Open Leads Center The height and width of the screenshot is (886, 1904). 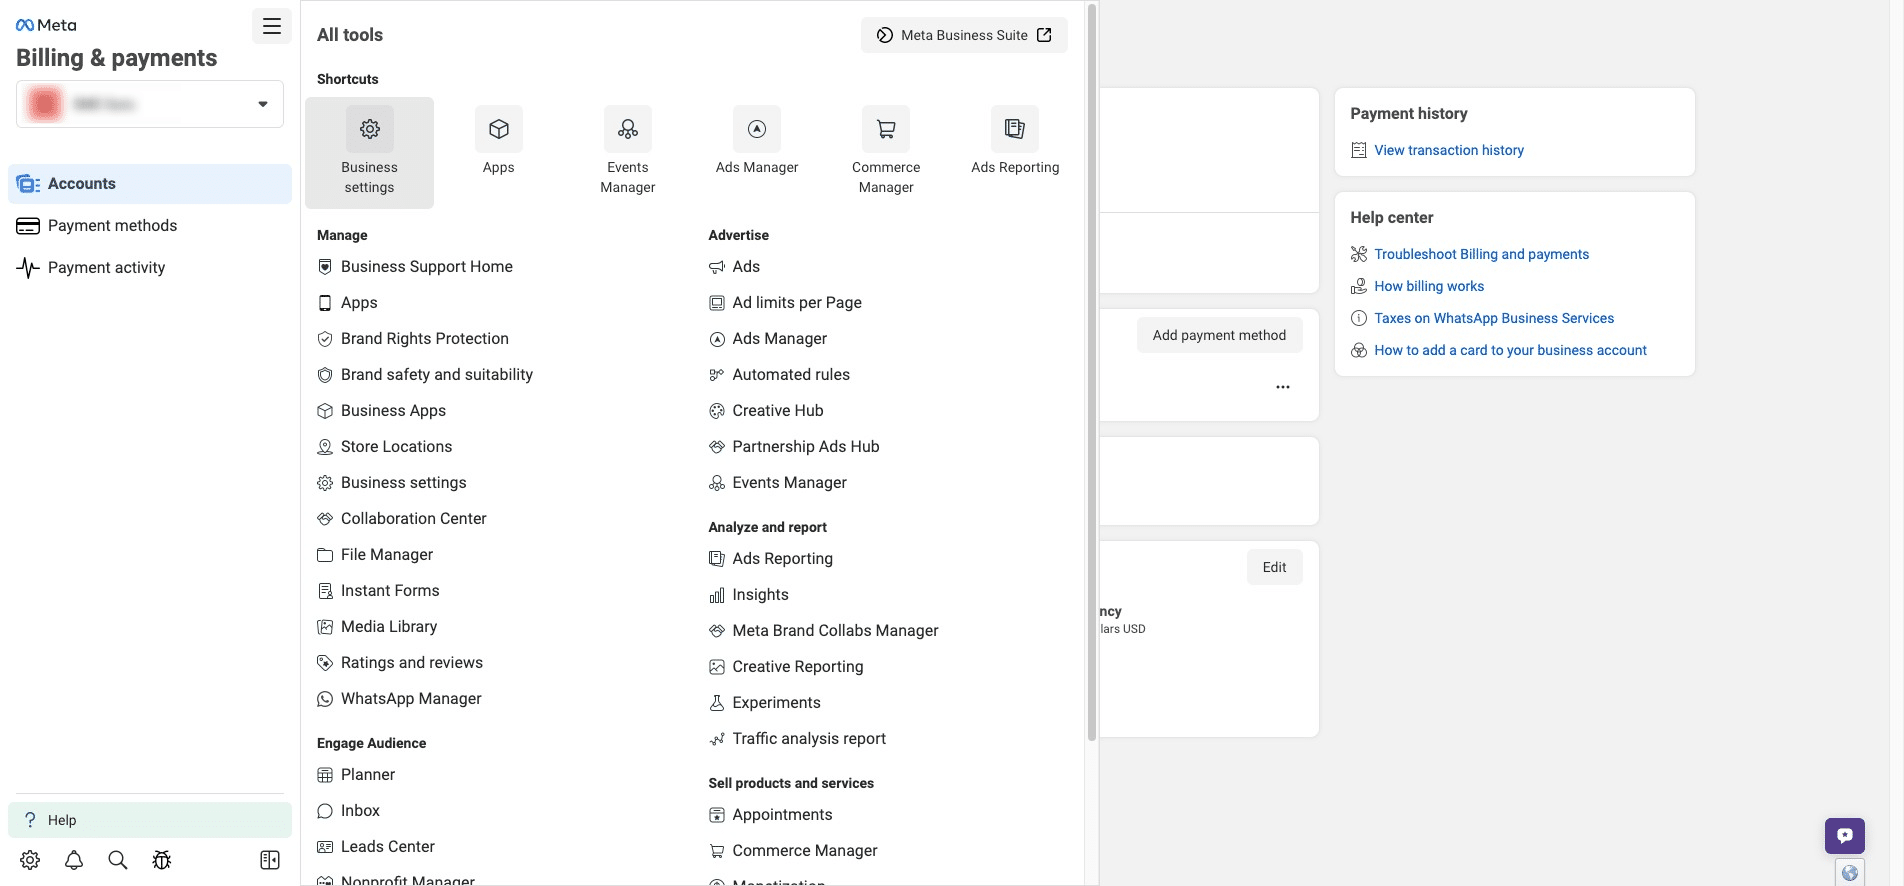tap(376, 847)
